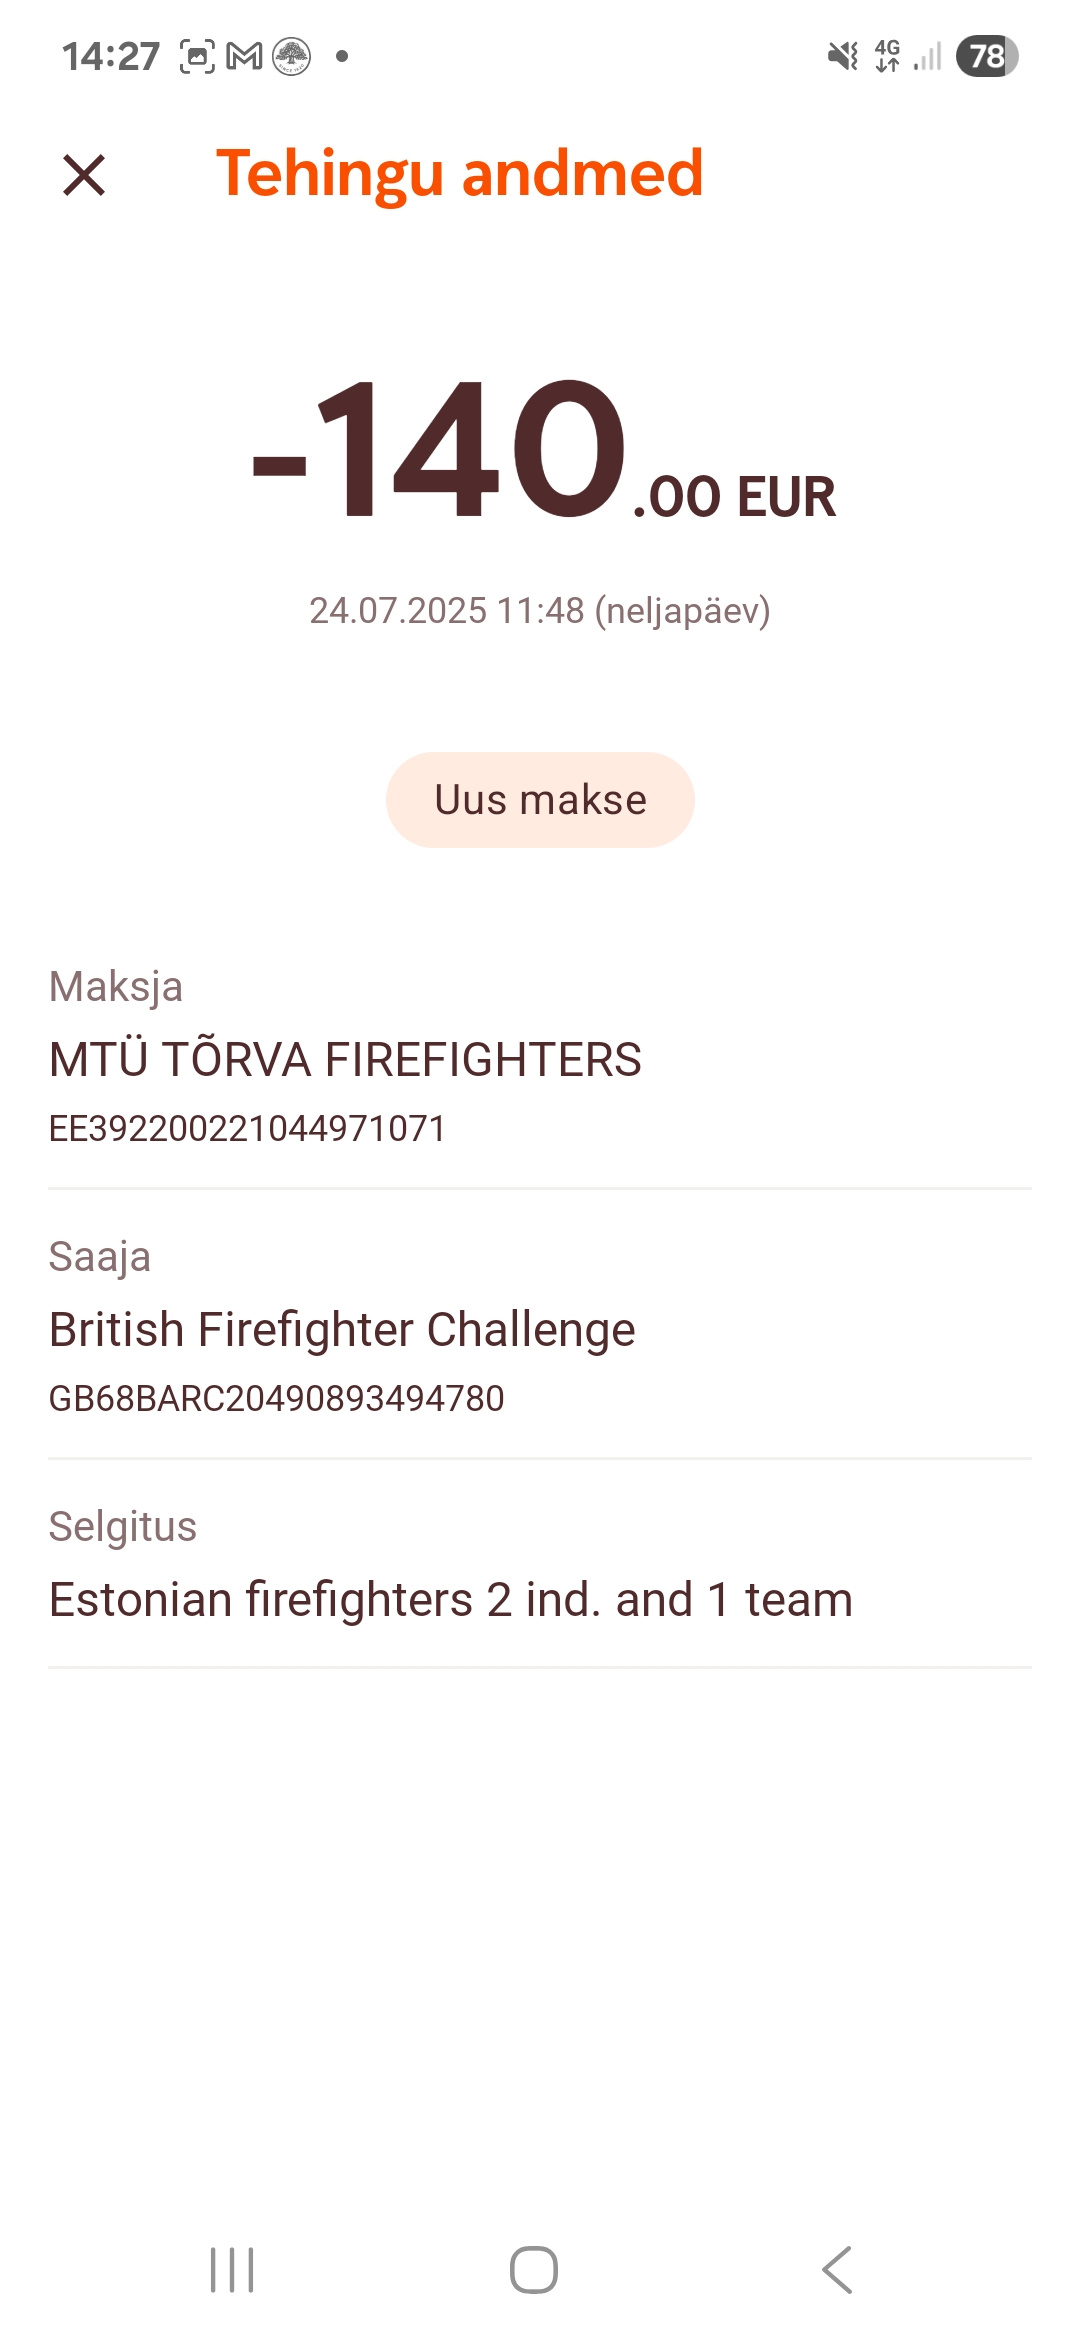Tap the Android home button
The width and height of the screenshot is (1080, 2340).
tap(534, 2269)
